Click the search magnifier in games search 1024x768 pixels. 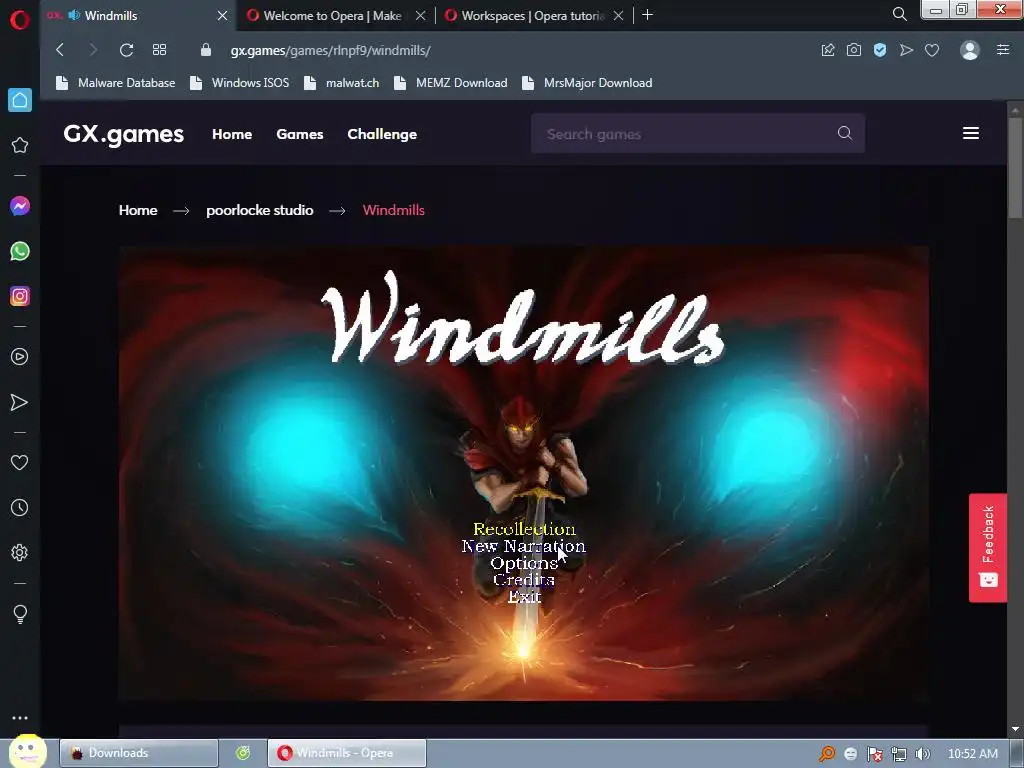(x=844, y=133)
